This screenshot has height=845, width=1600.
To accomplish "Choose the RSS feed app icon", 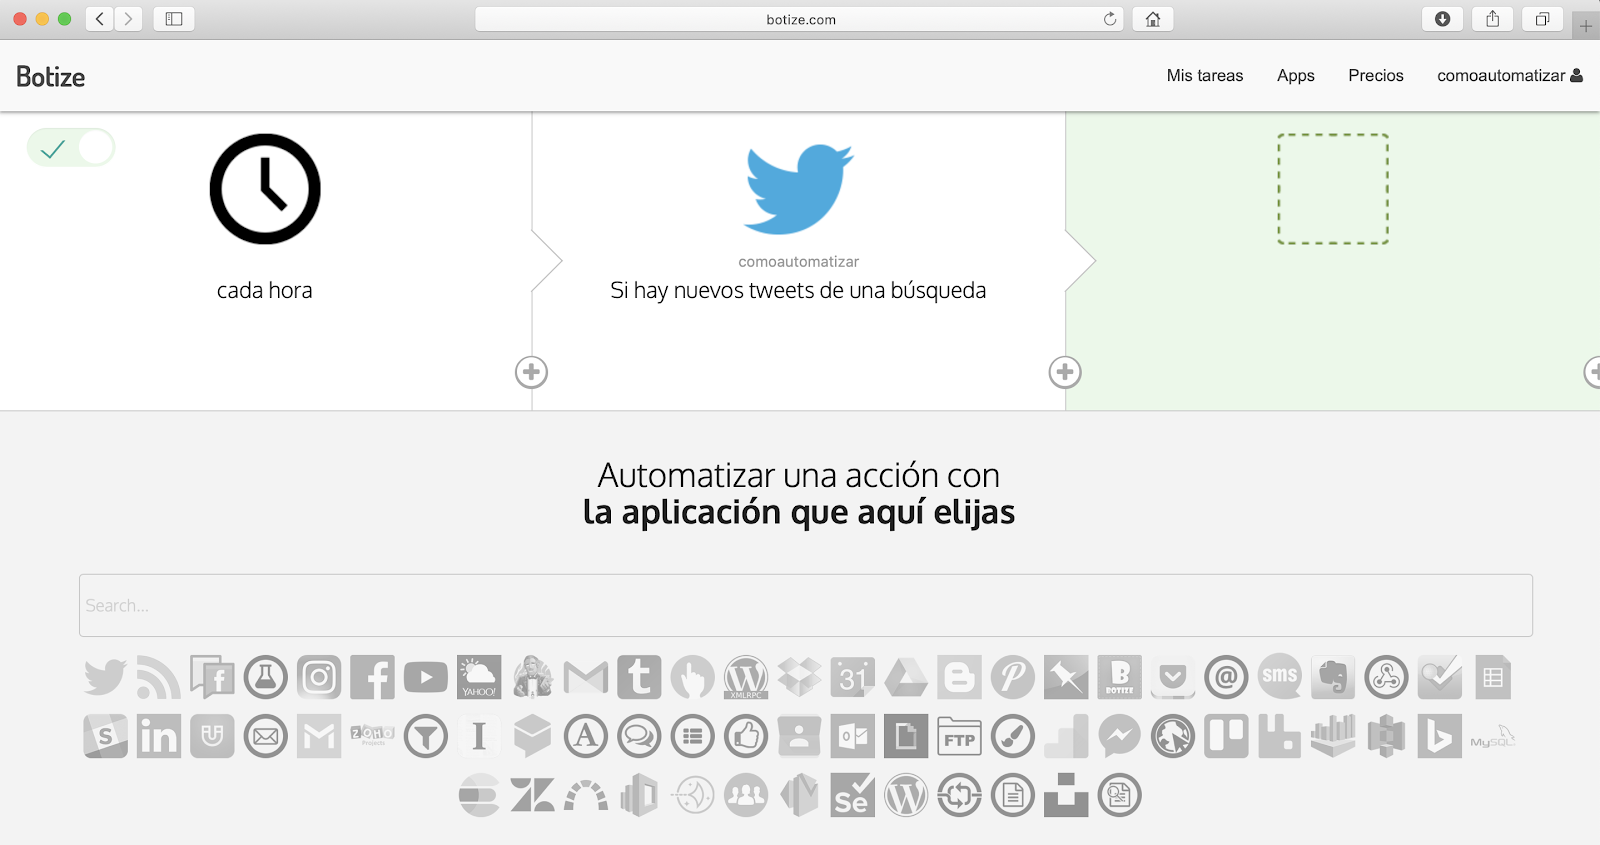I will click(159, 677).
